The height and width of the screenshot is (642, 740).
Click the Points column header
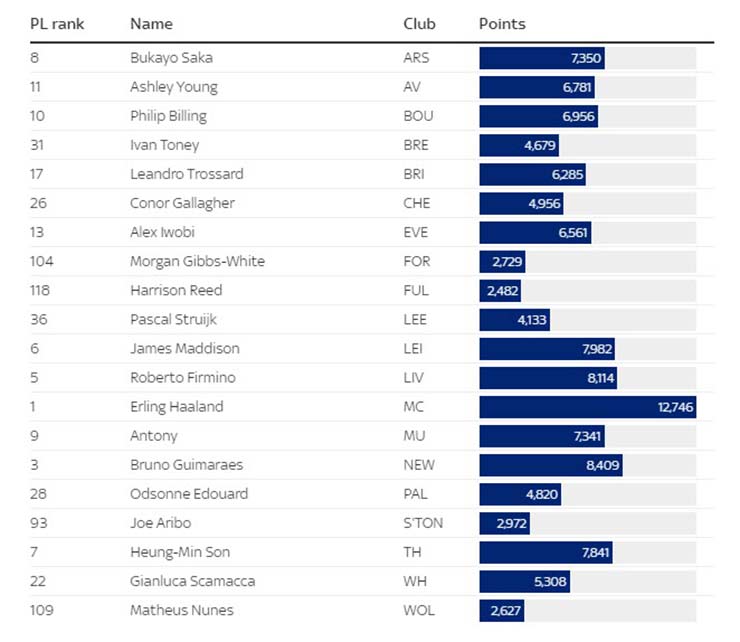coord(502,24)
